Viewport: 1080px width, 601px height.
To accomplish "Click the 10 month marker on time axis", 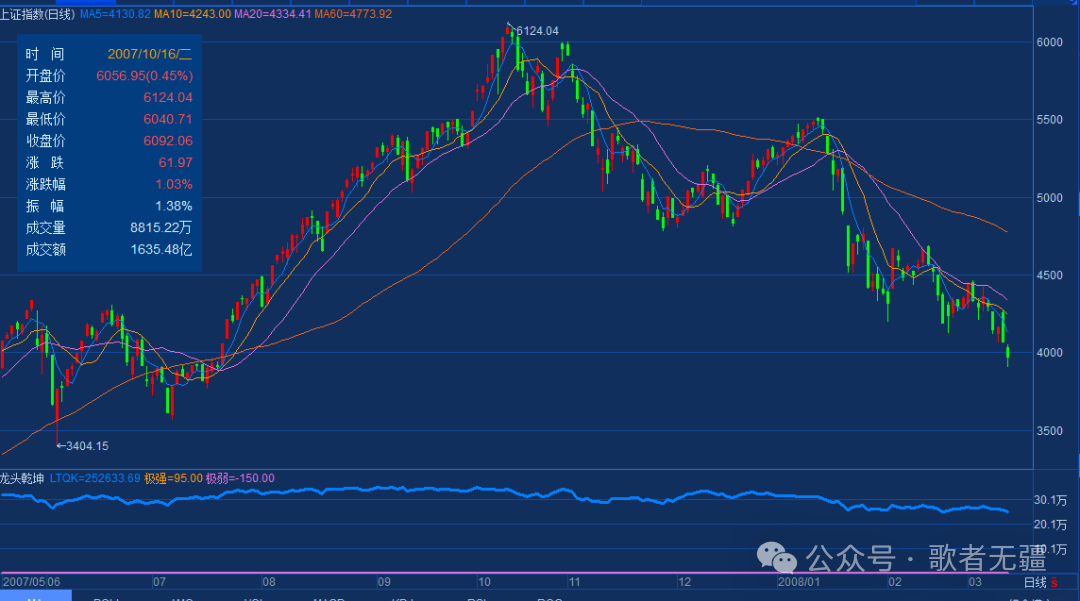I will click(484, 581).
